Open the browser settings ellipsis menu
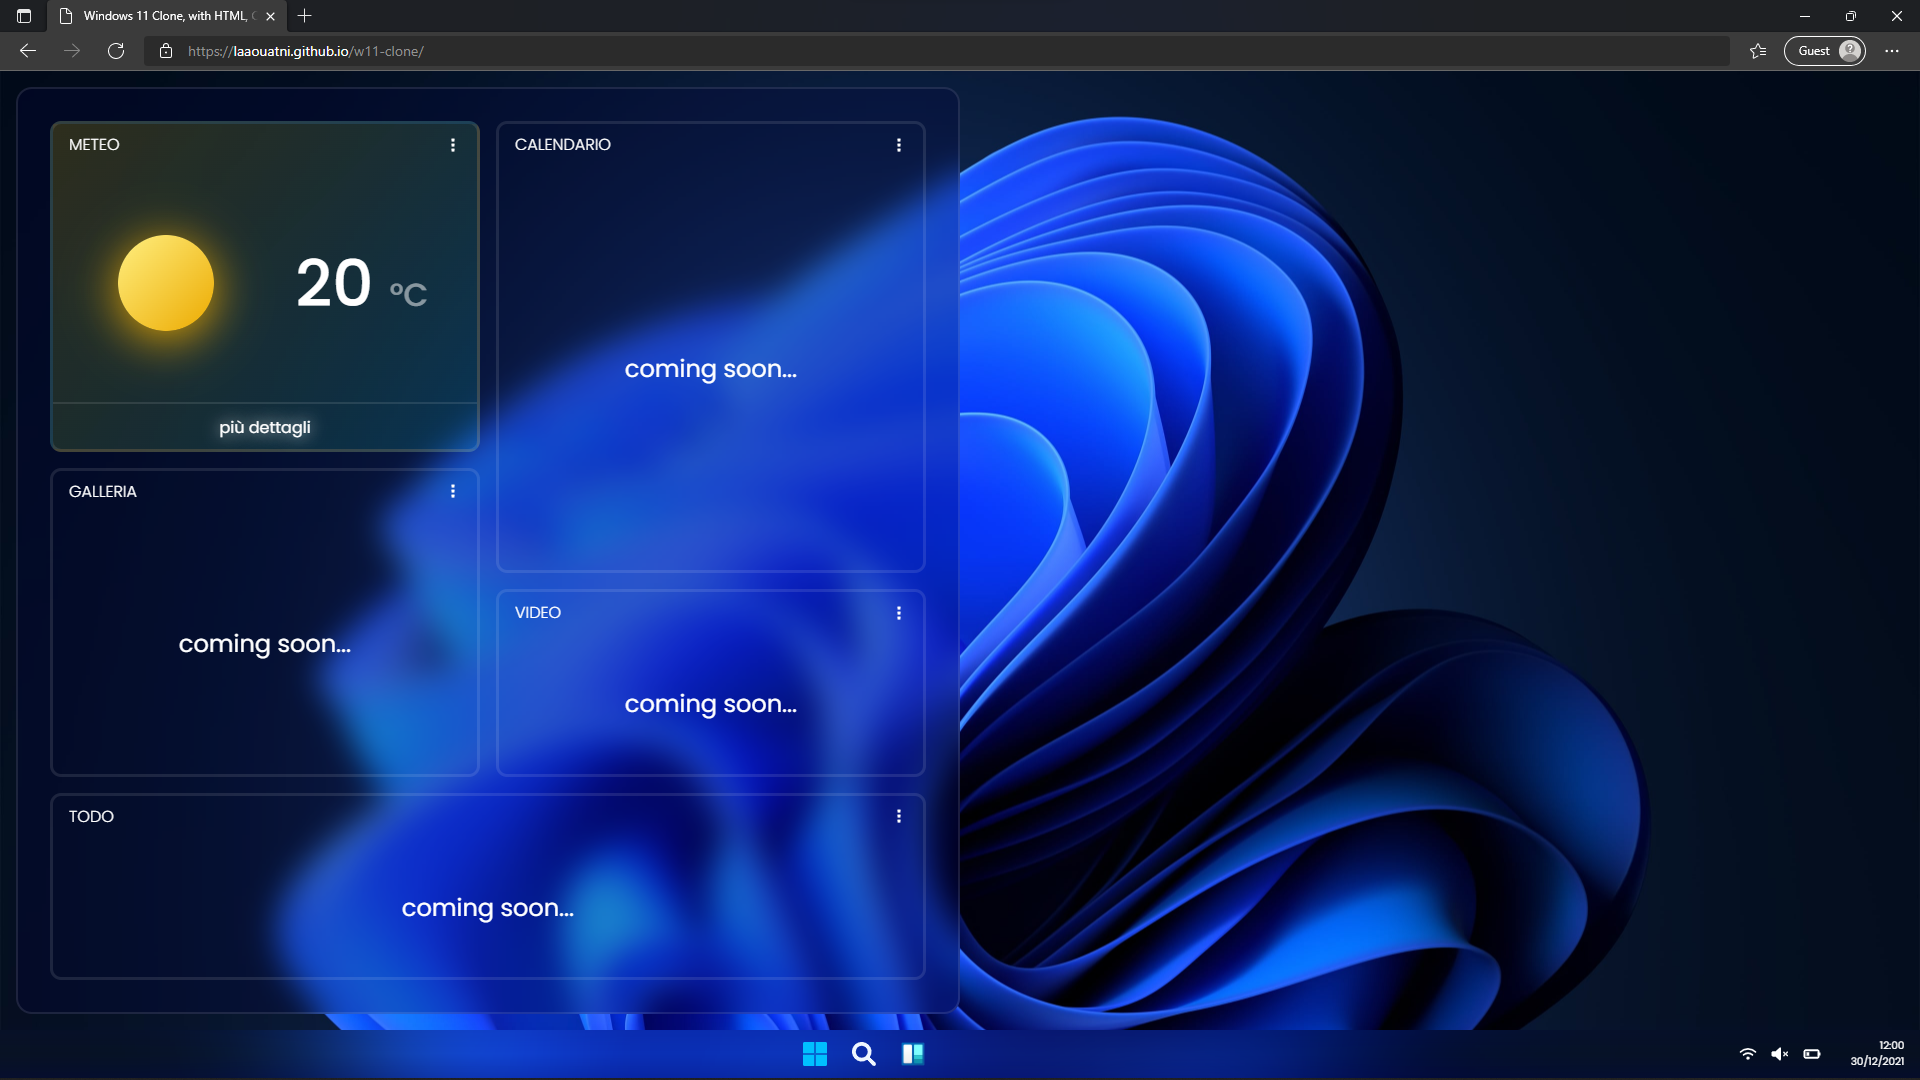Screen dimensions: 1920x1080 click(x=1892, y=51)
